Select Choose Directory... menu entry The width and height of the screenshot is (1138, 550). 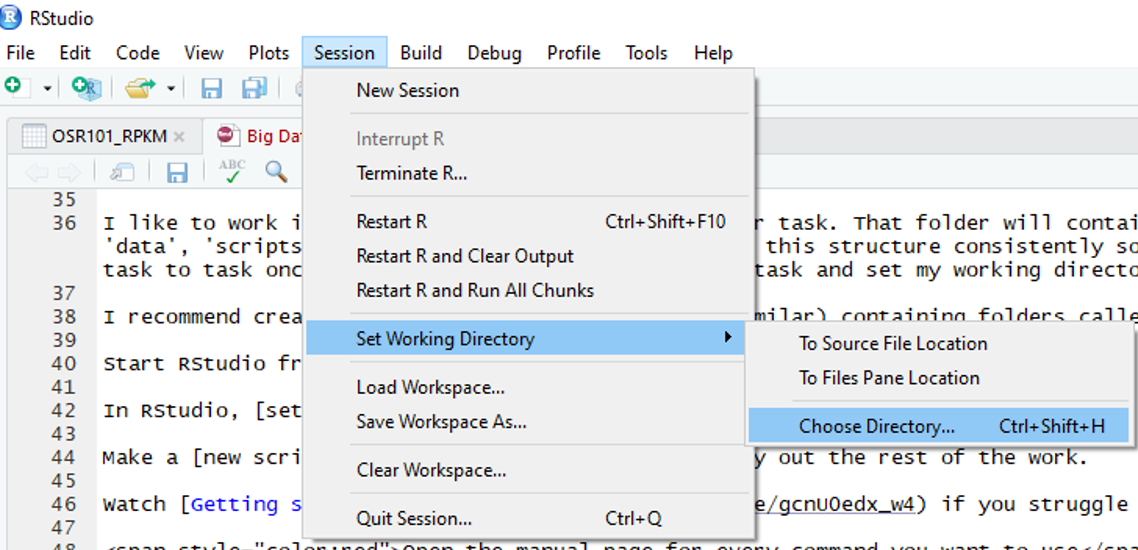[876, 426]
